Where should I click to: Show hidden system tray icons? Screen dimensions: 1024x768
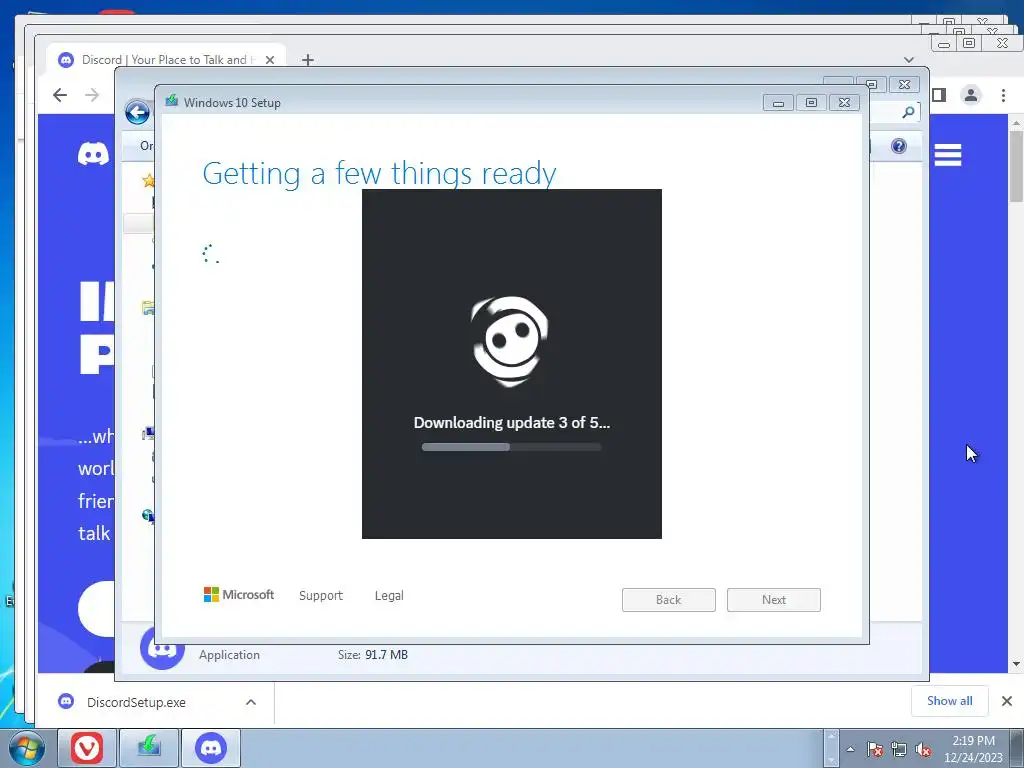coord(850,749)
